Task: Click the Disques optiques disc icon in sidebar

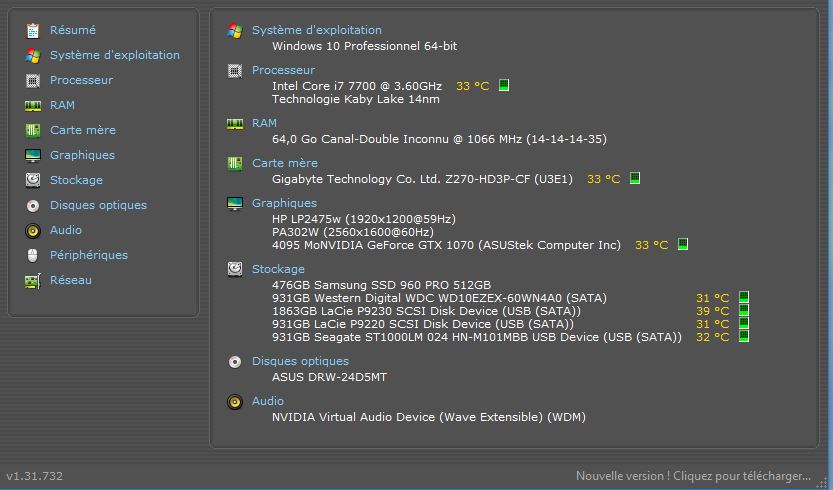Action: [32, 205]
